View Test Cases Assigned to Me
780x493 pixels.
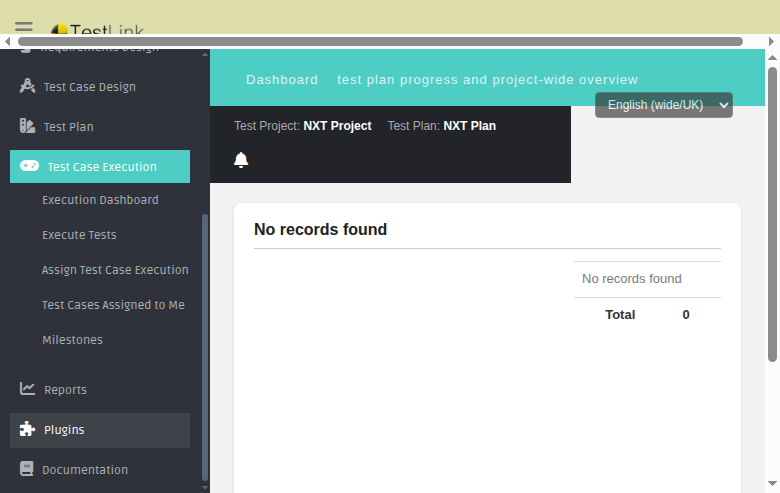pos(113,305)
